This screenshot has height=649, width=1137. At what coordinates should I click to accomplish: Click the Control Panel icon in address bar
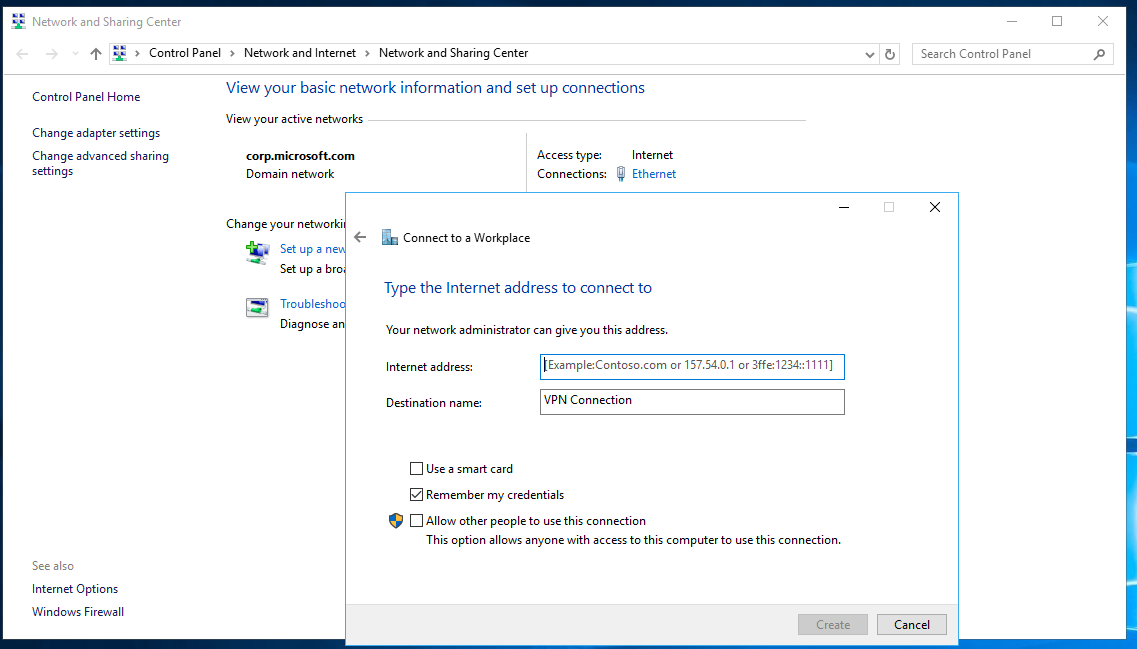[120, 54]
